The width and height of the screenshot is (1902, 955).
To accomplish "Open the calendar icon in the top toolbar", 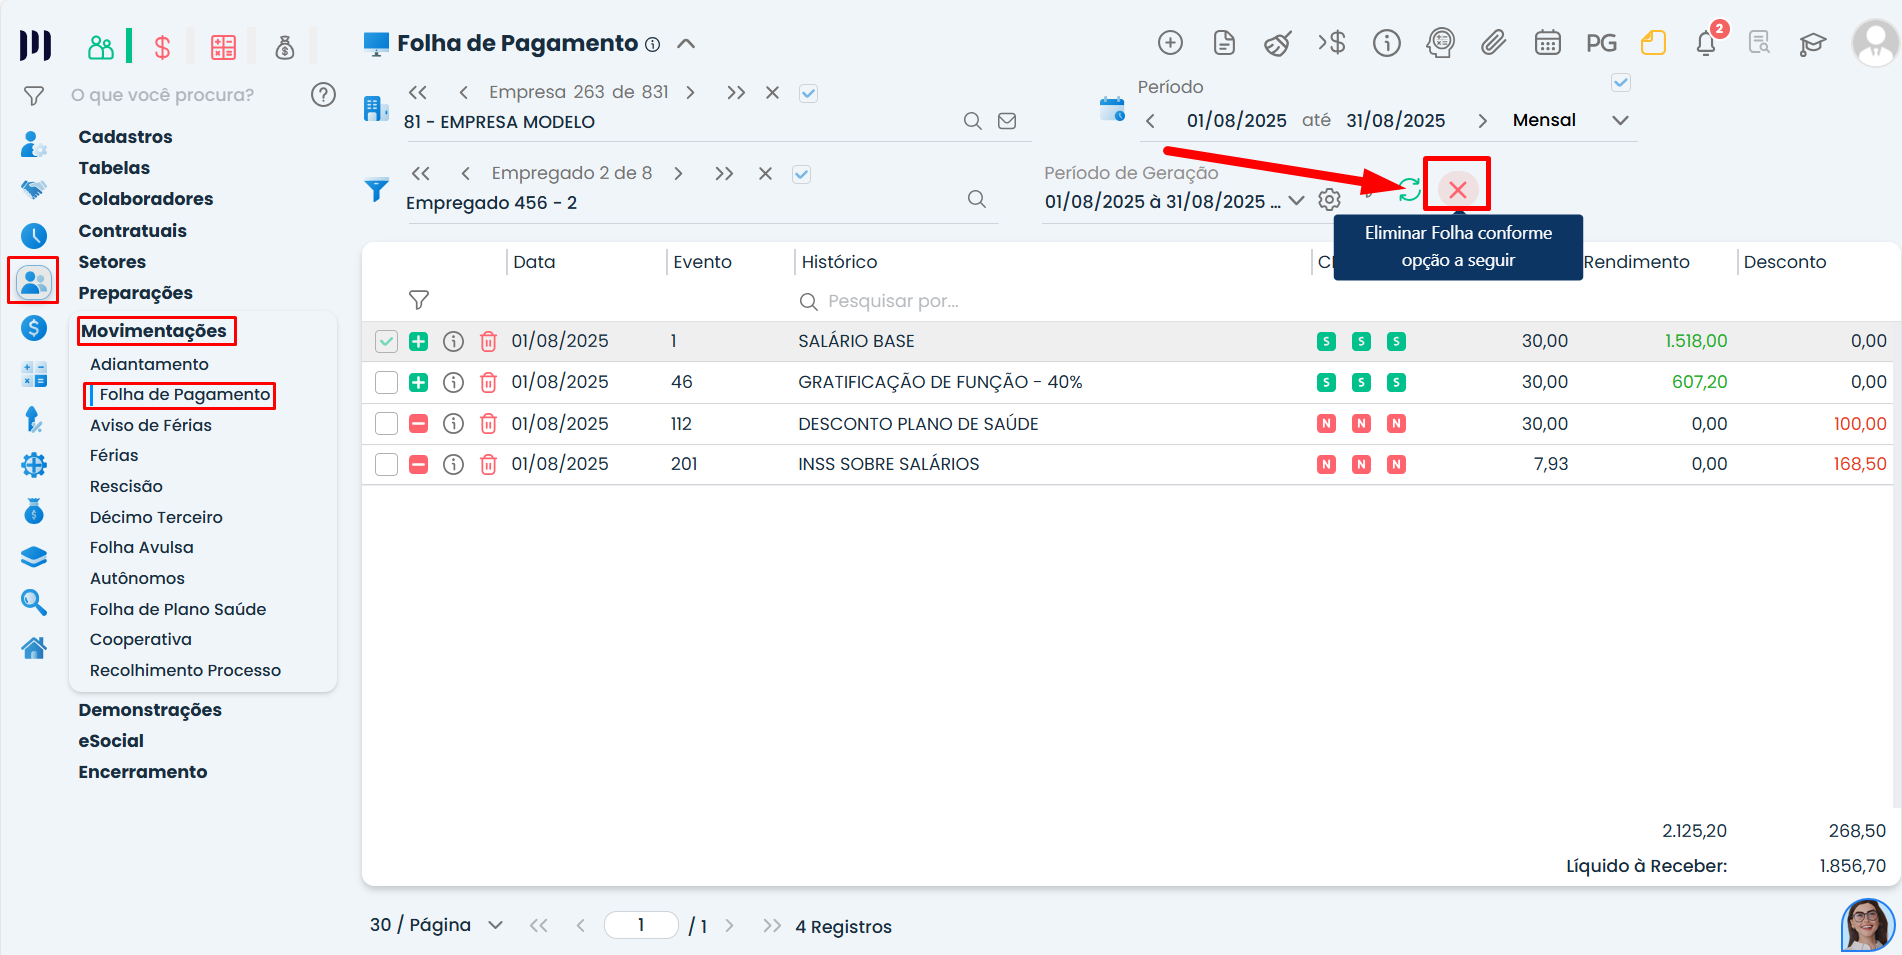I will (1547, 43).
